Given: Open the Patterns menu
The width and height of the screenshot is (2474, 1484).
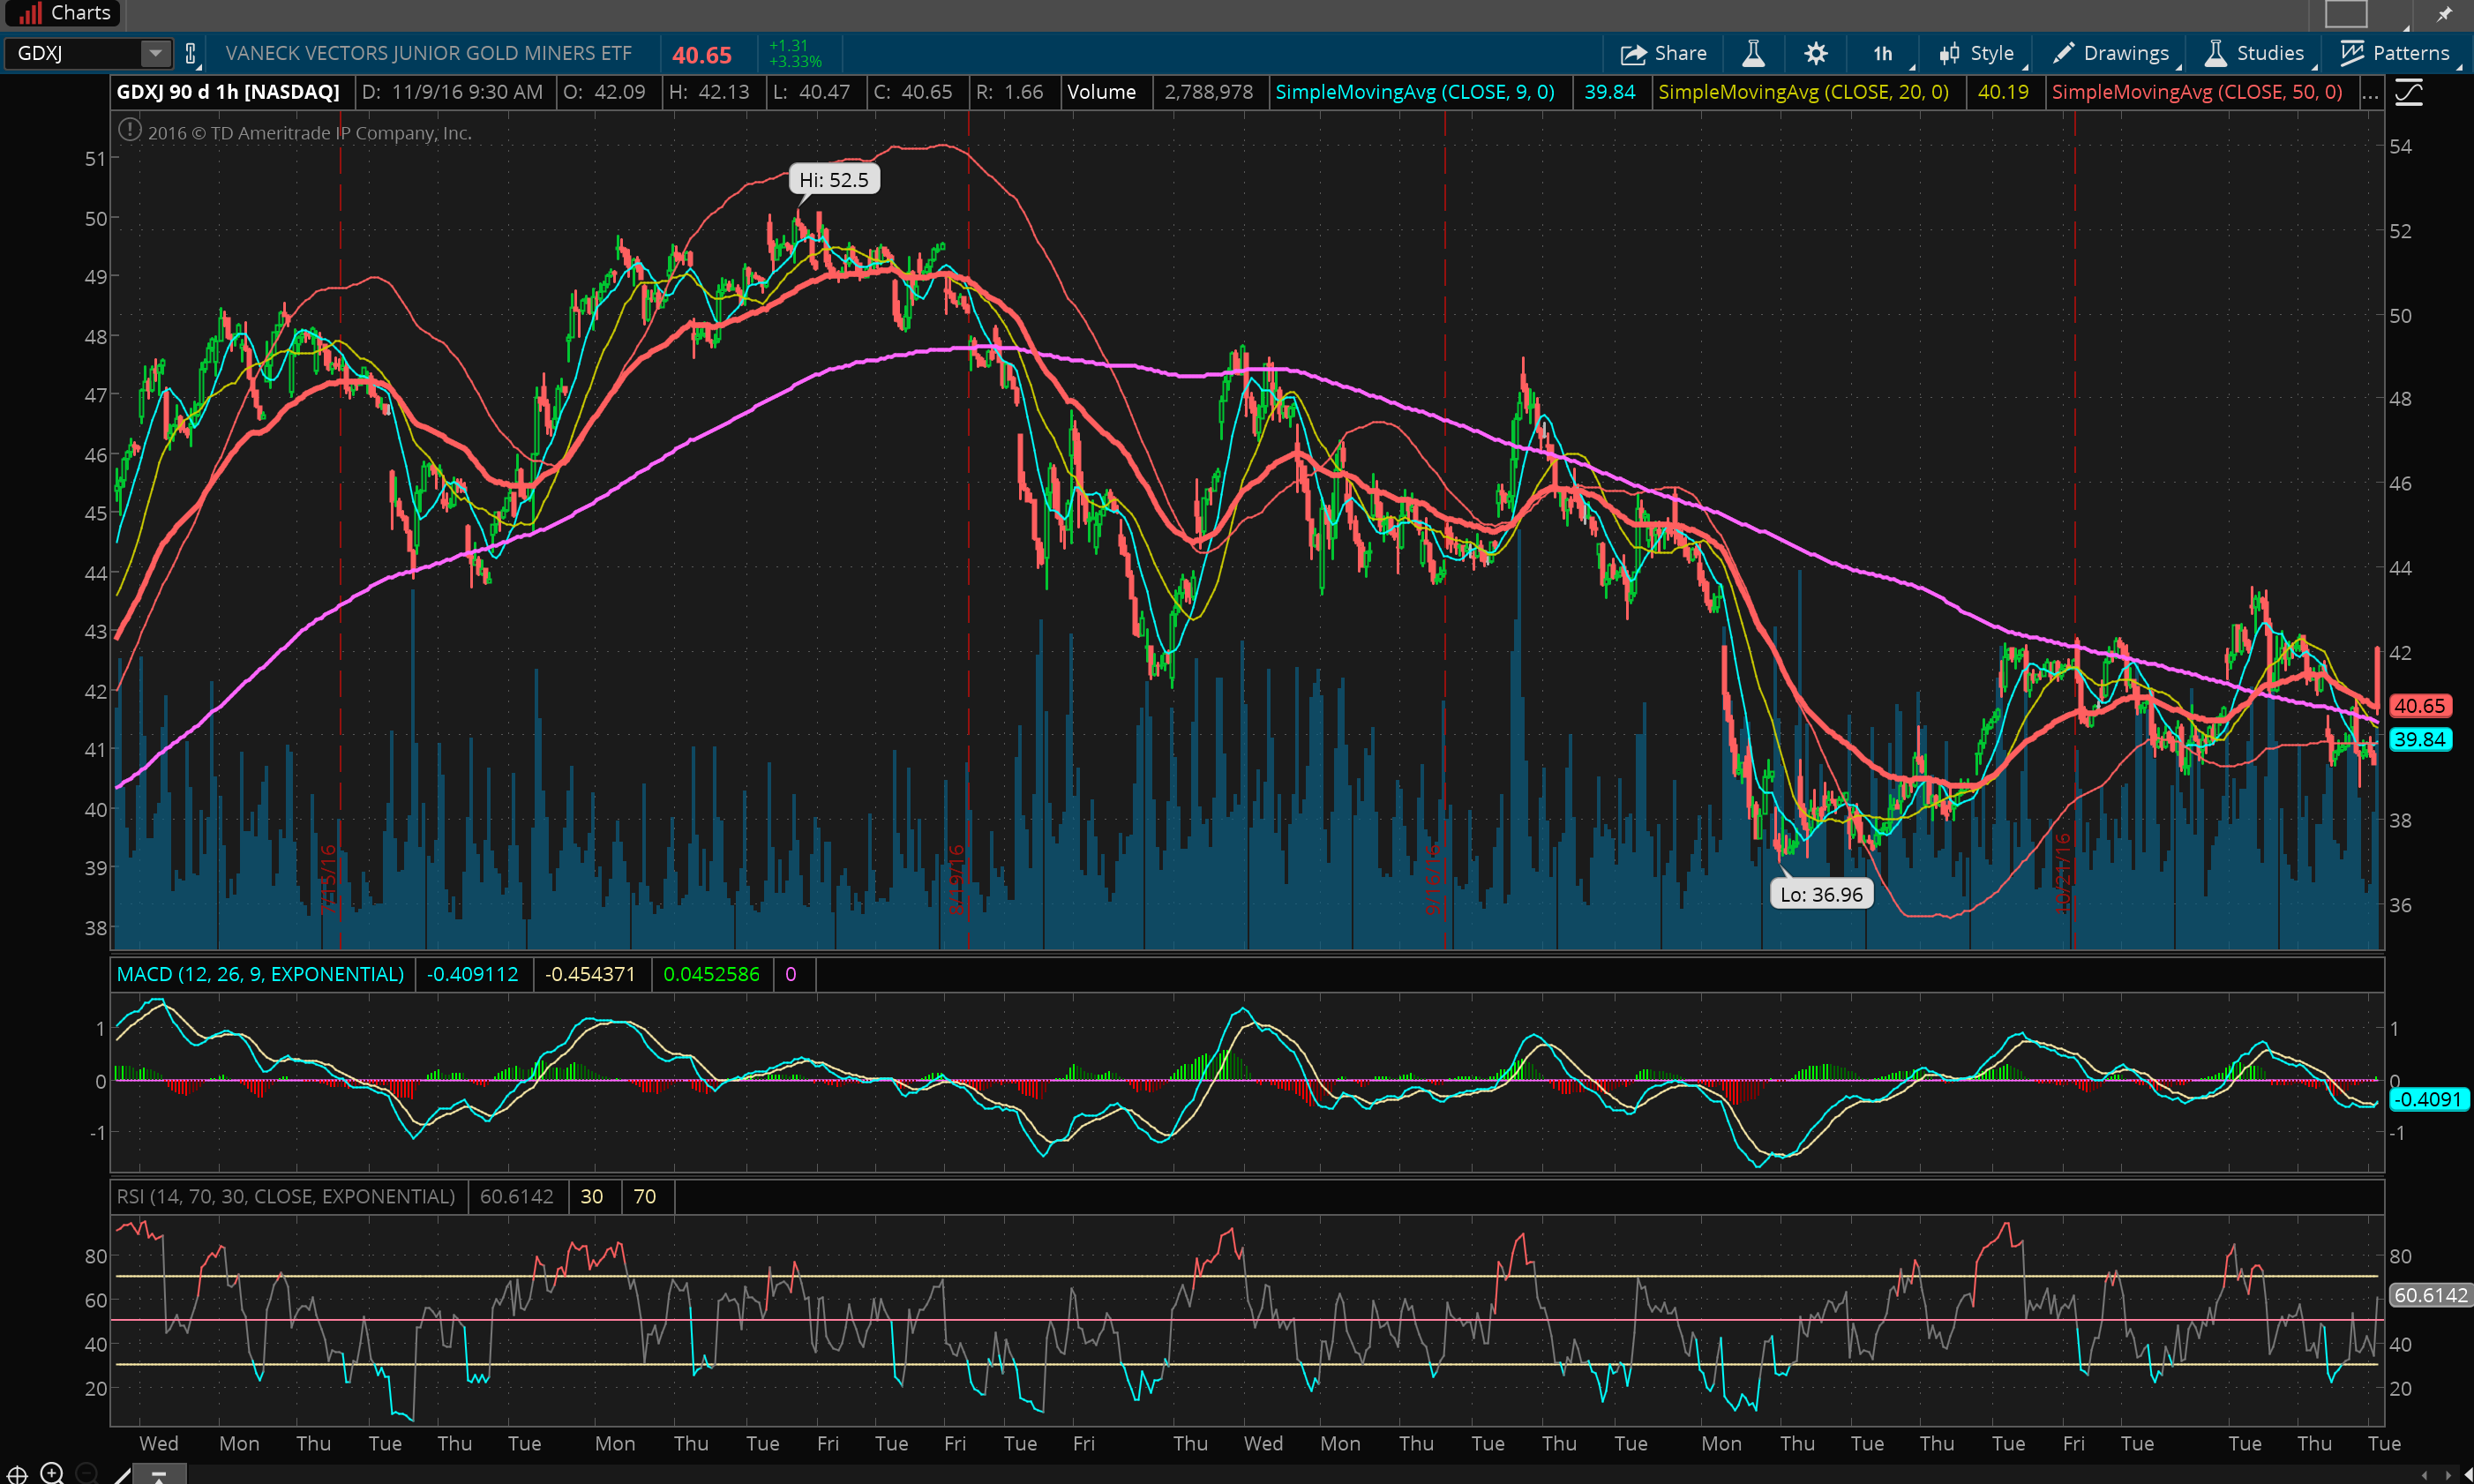Looking at the screenshot, I should [x=2396, y=53].
